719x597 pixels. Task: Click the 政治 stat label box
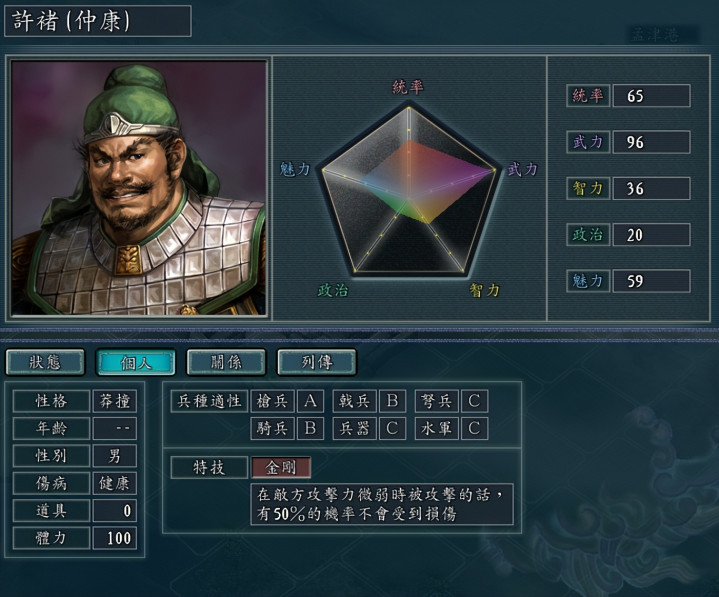[x=588, y=235]
